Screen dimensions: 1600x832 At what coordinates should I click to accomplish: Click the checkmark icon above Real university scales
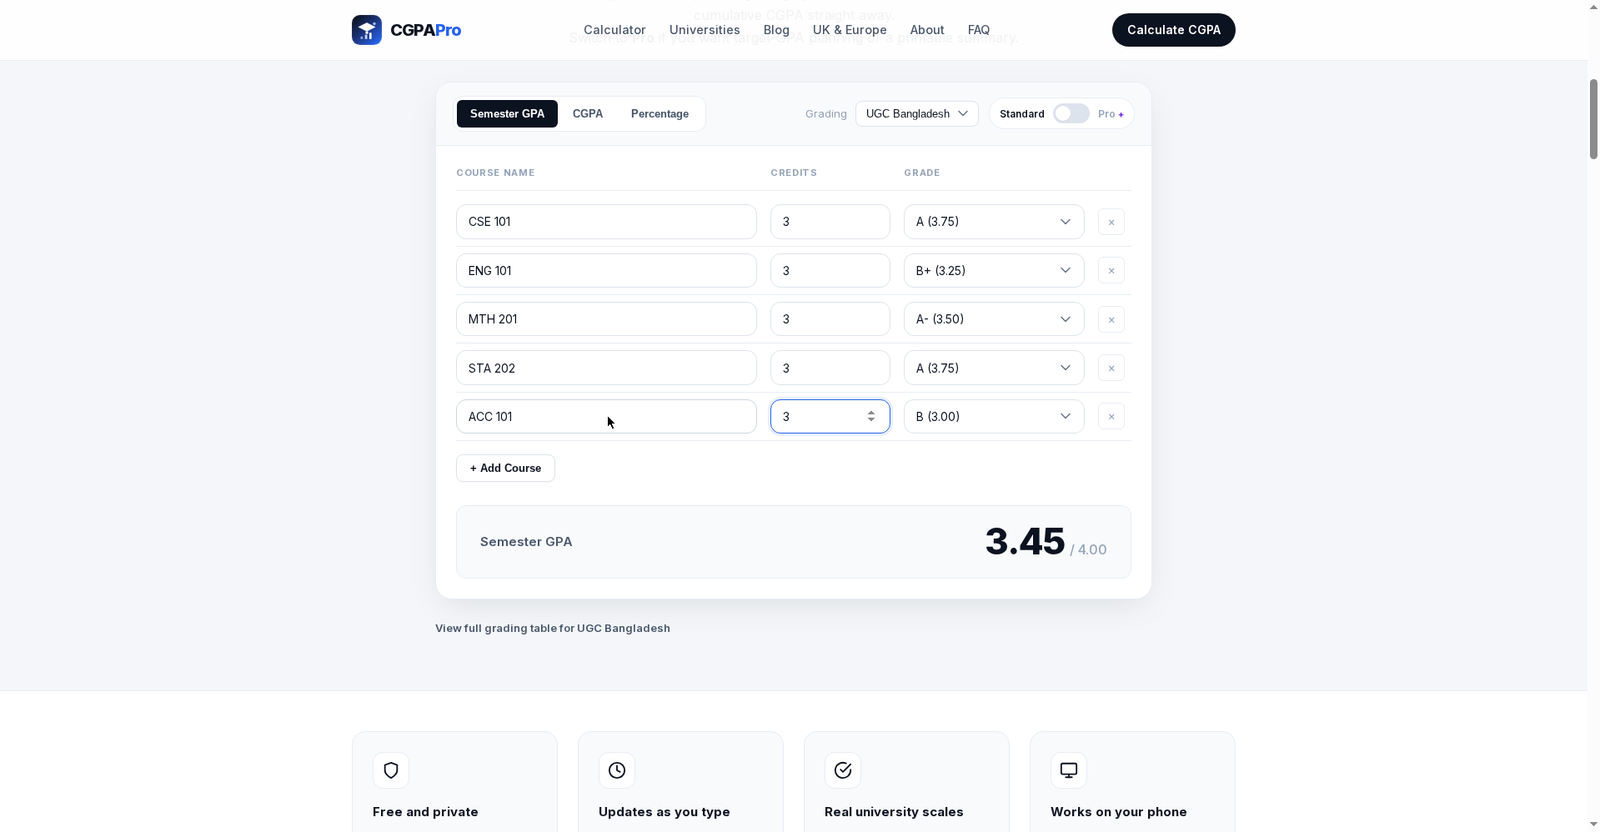(843, 770)
